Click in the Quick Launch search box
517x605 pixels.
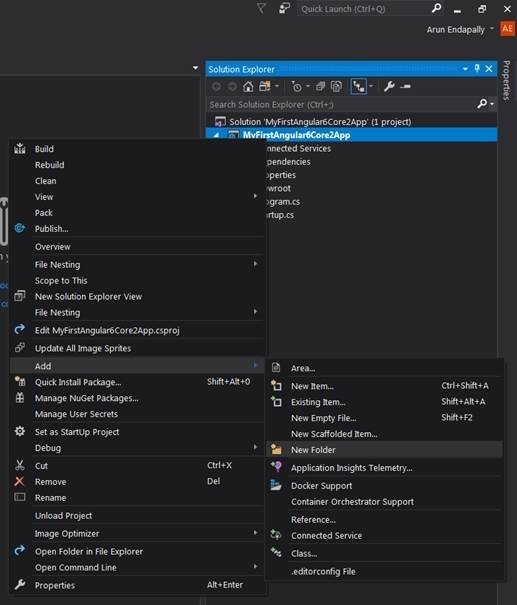coord(363,8)
